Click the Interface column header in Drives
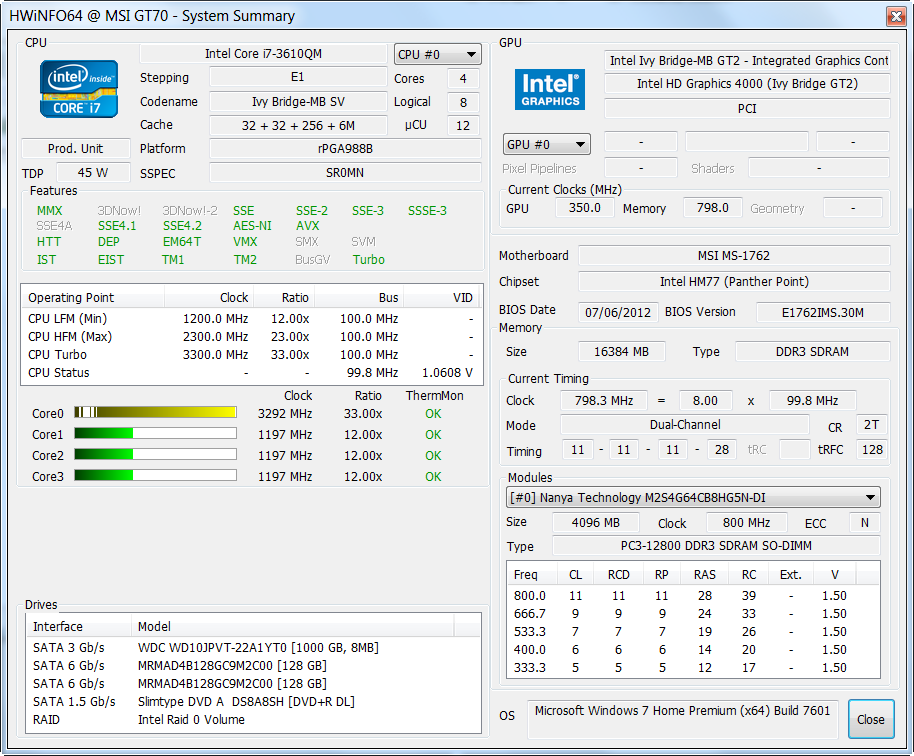Screen dimensions: 914x756 coord(79,627)
